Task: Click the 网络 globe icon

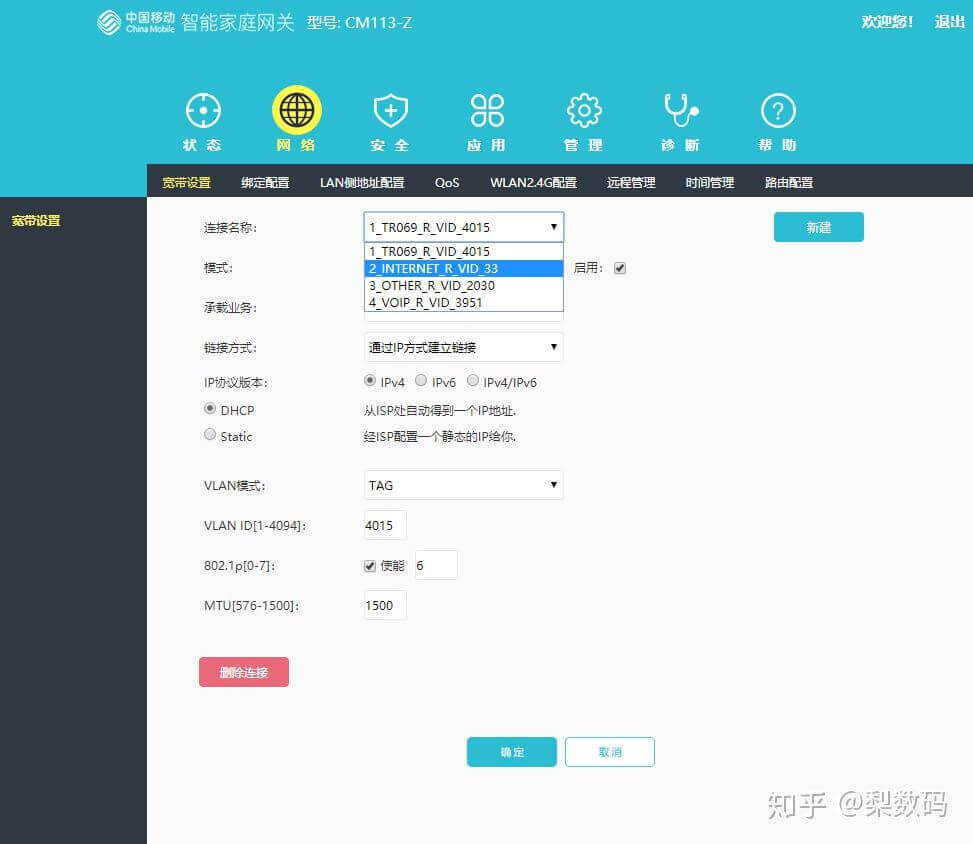Action: click(296, 111)
